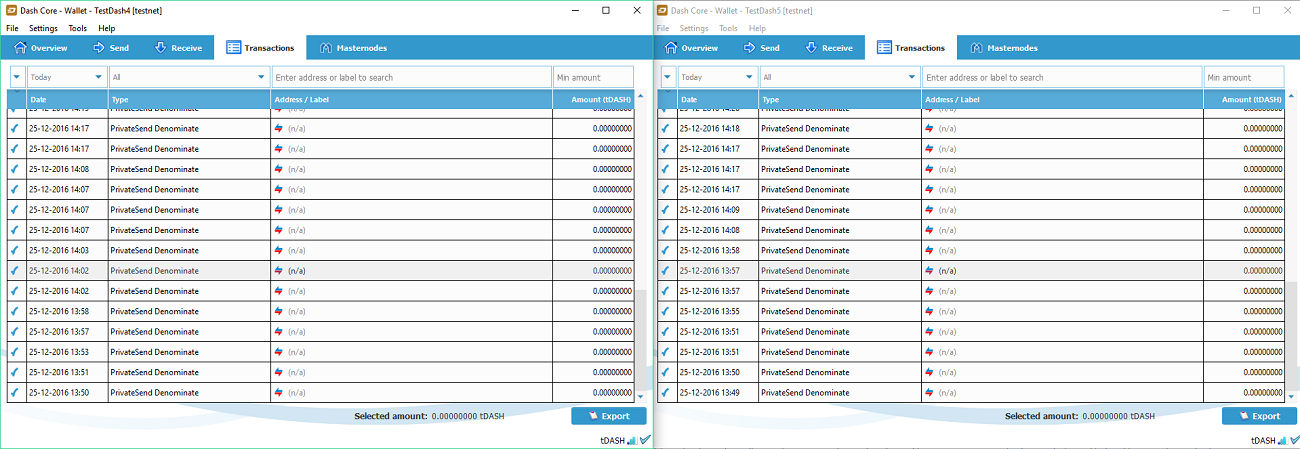Image resolution: width=1300 pixels, height=449 pixels.
Task: Click network connections icon in TestDash5 status bar
Action: 1282,440
